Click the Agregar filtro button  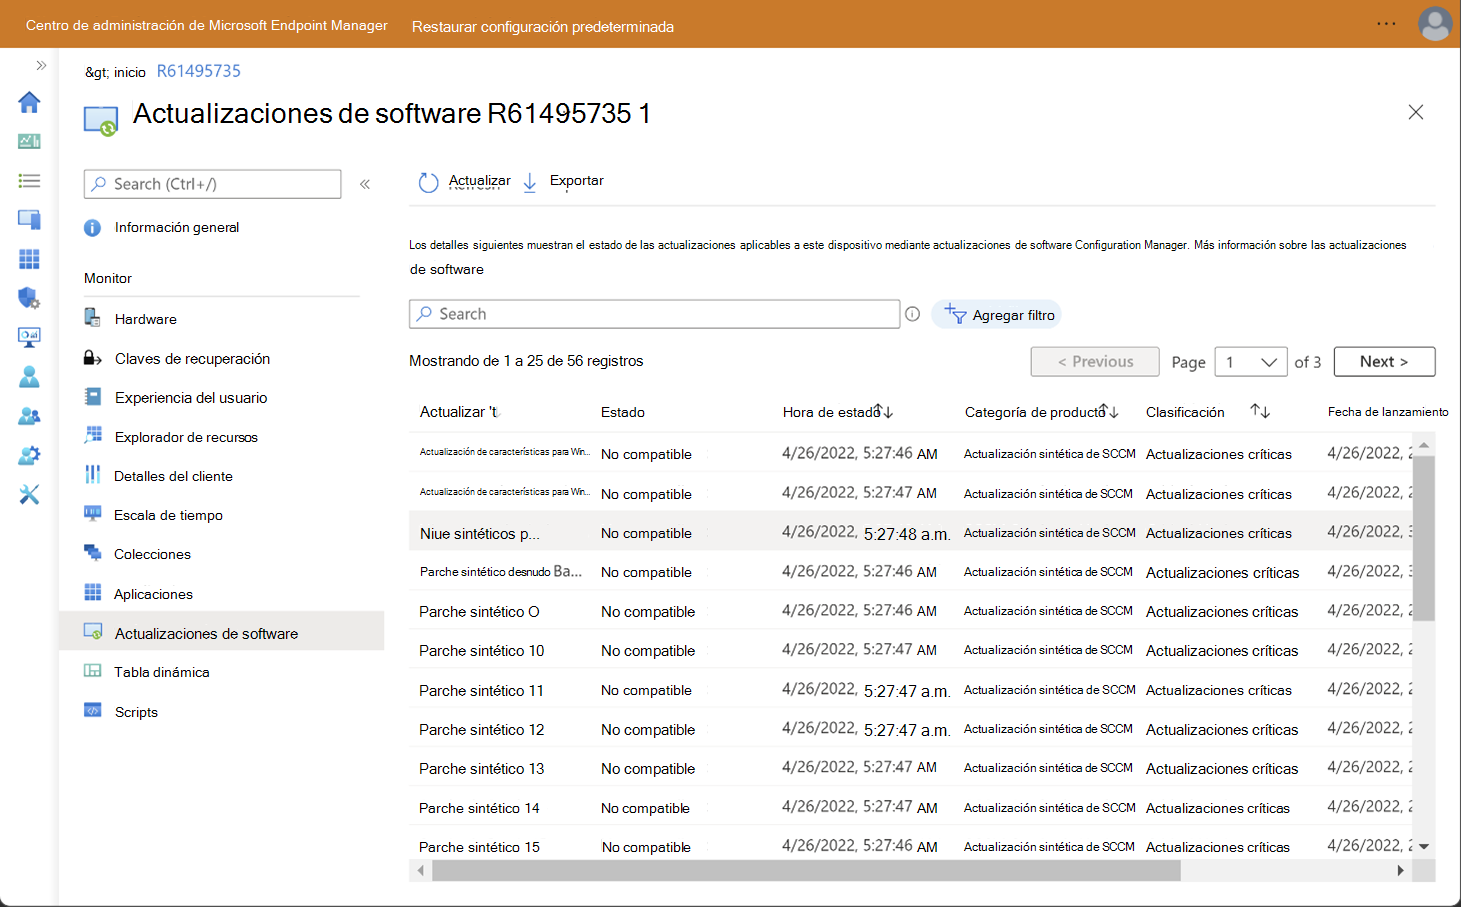[x=996, y=315]
